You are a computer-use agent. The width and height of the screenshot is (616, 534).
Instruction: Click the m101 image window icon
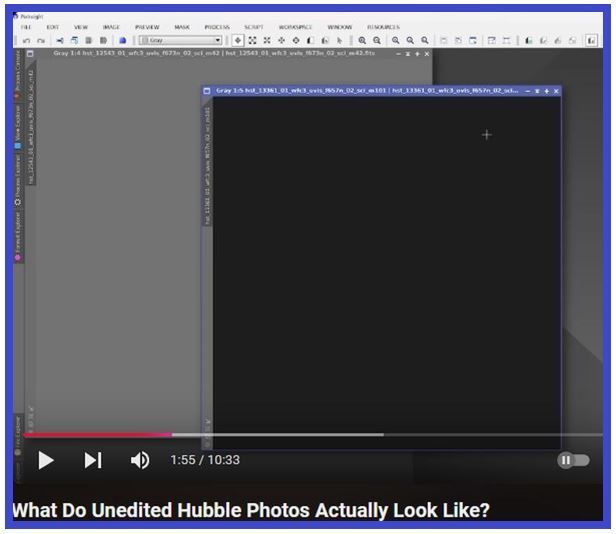click(207, 91)
